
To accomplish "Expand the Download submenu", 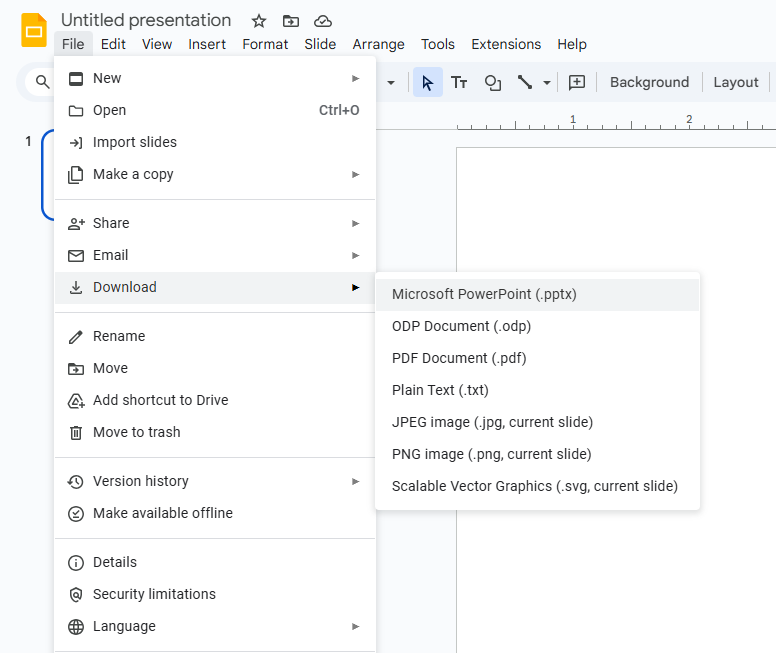I will 215,287.
